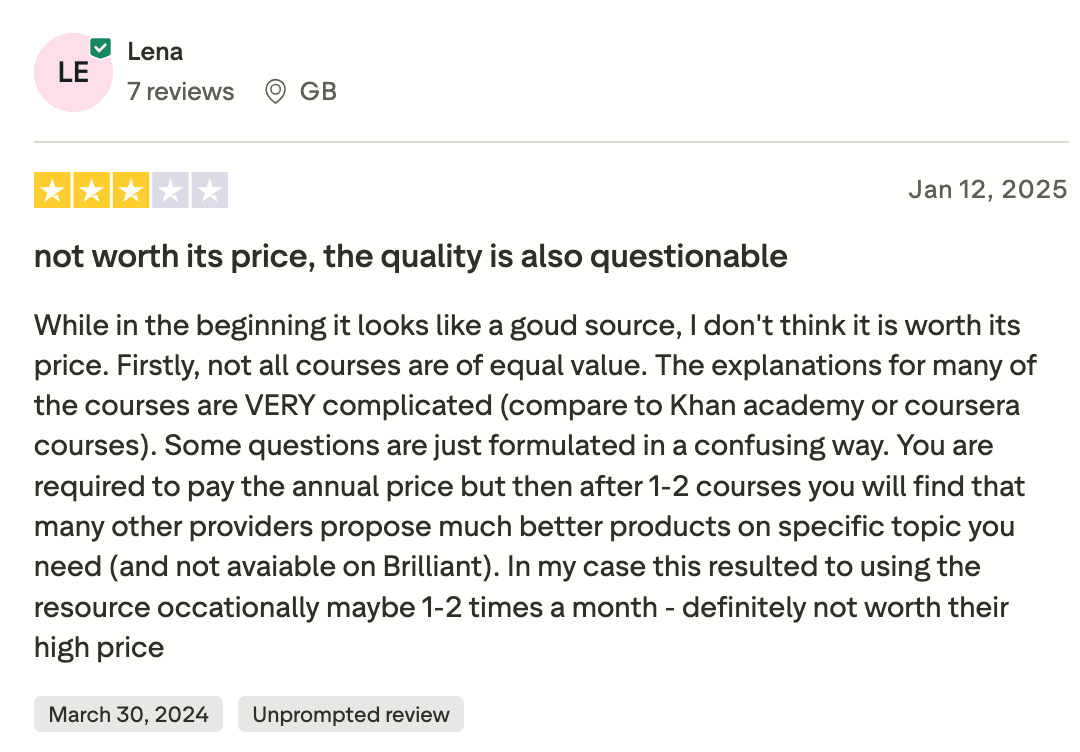Open the 7 reviews link
This screenshot has width=1080, height=752.
tap(182, 91)
